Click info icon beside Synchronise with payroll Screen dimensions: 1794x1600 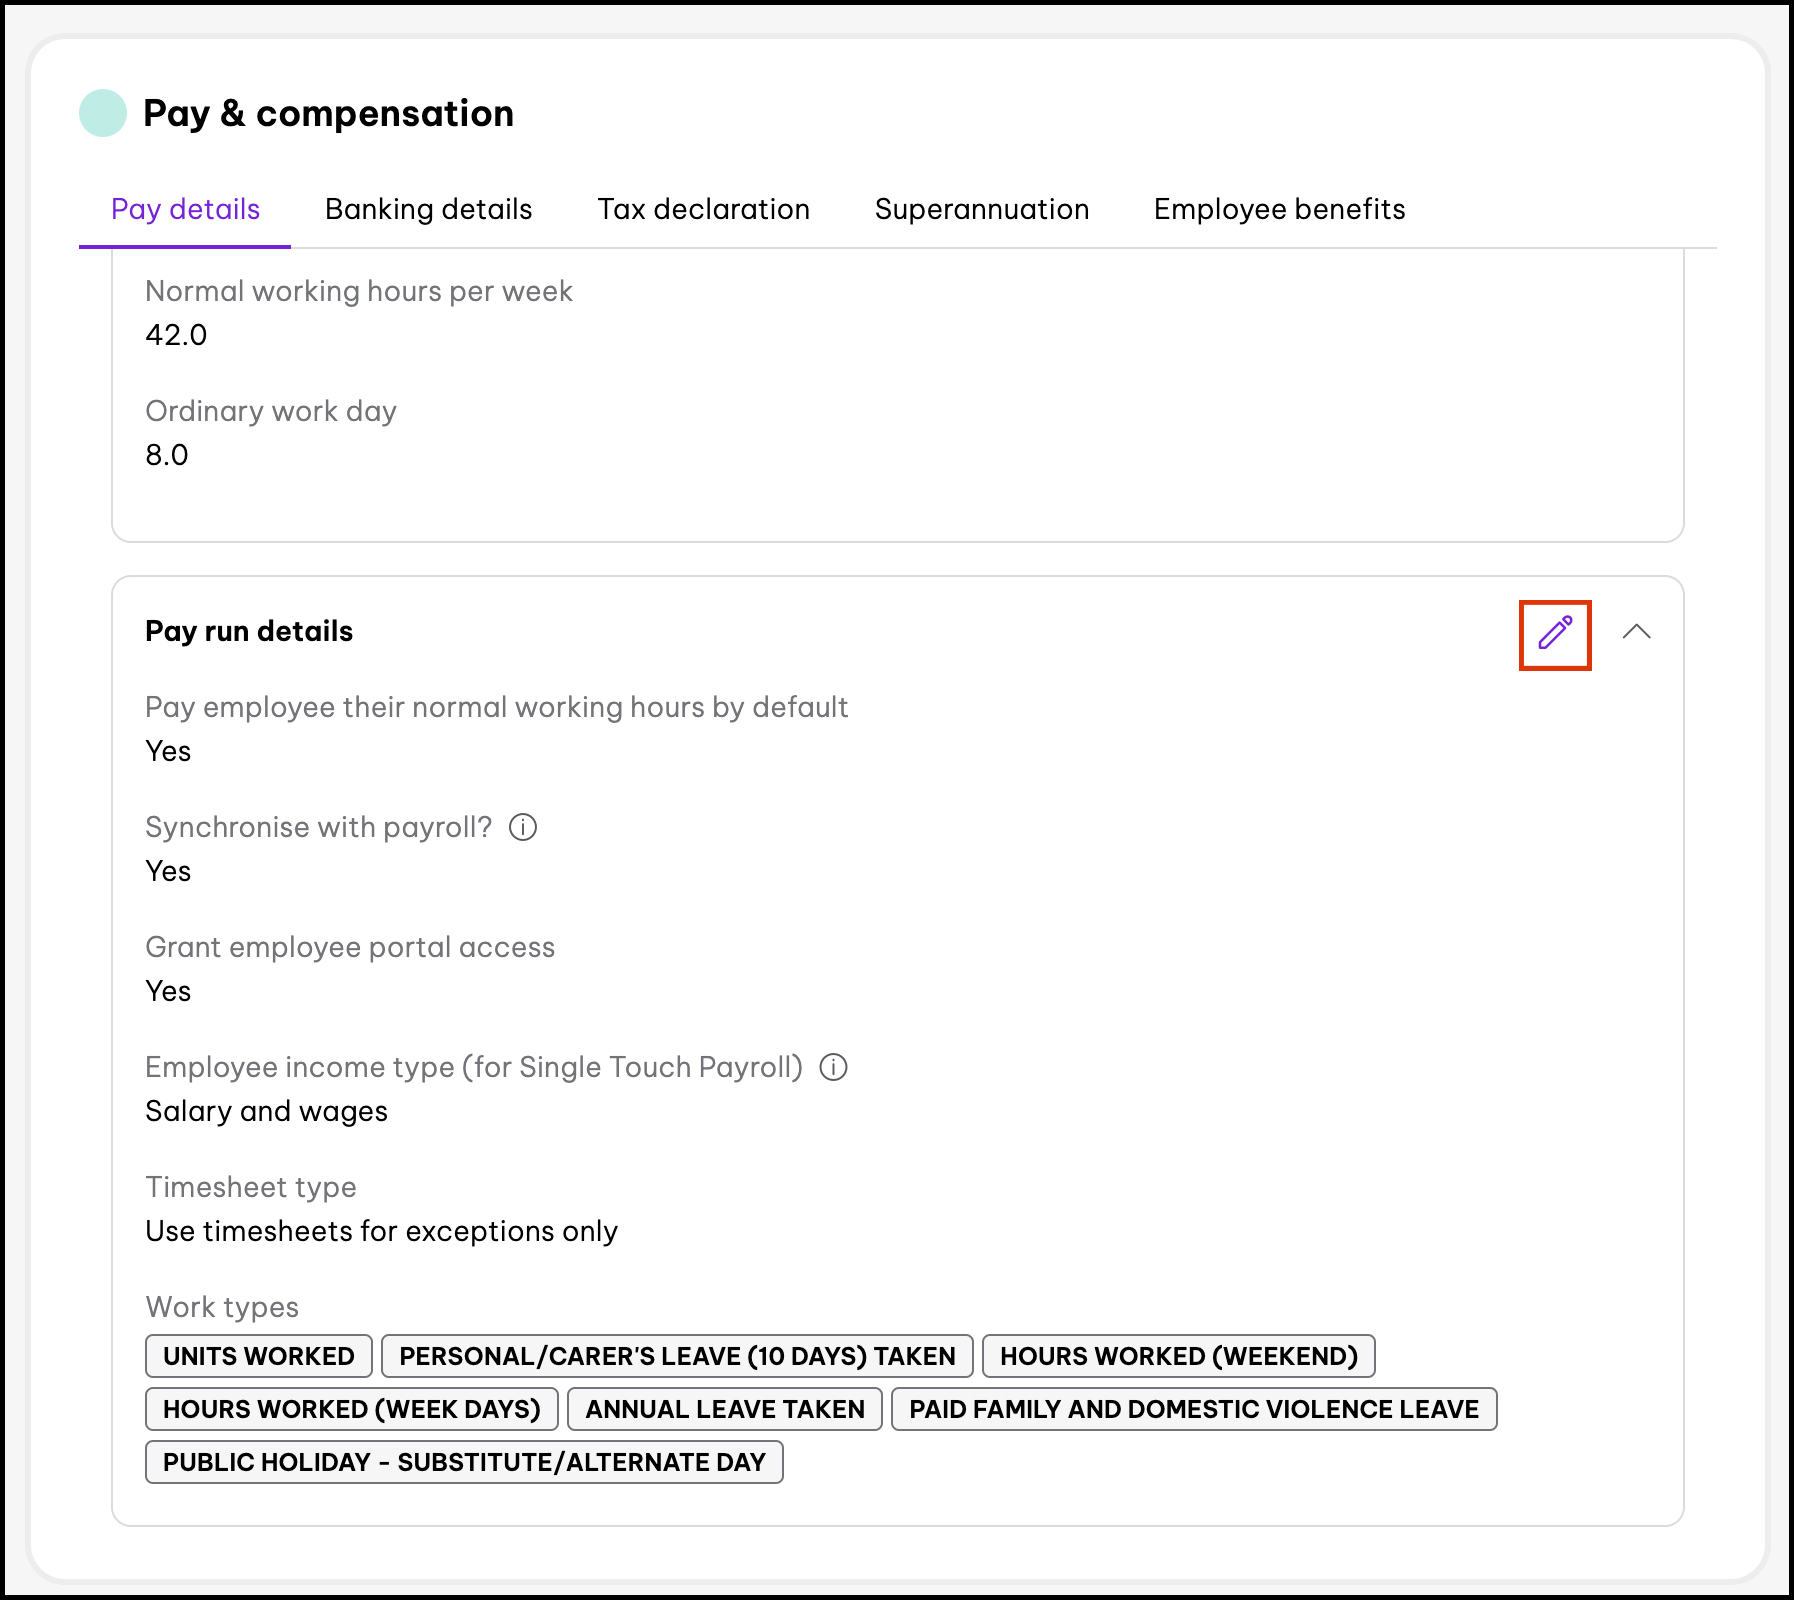(523, 827)
